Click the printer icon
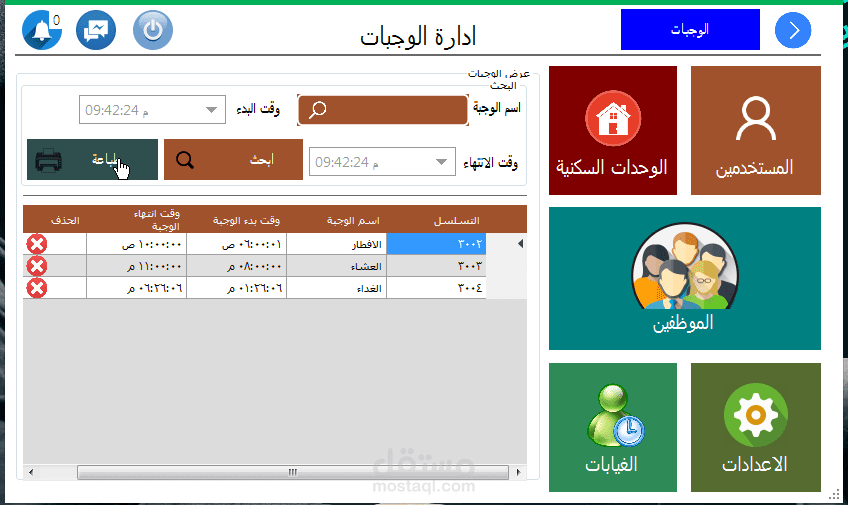The height and width of the screenshot is (505, 848). click(49, 161)
